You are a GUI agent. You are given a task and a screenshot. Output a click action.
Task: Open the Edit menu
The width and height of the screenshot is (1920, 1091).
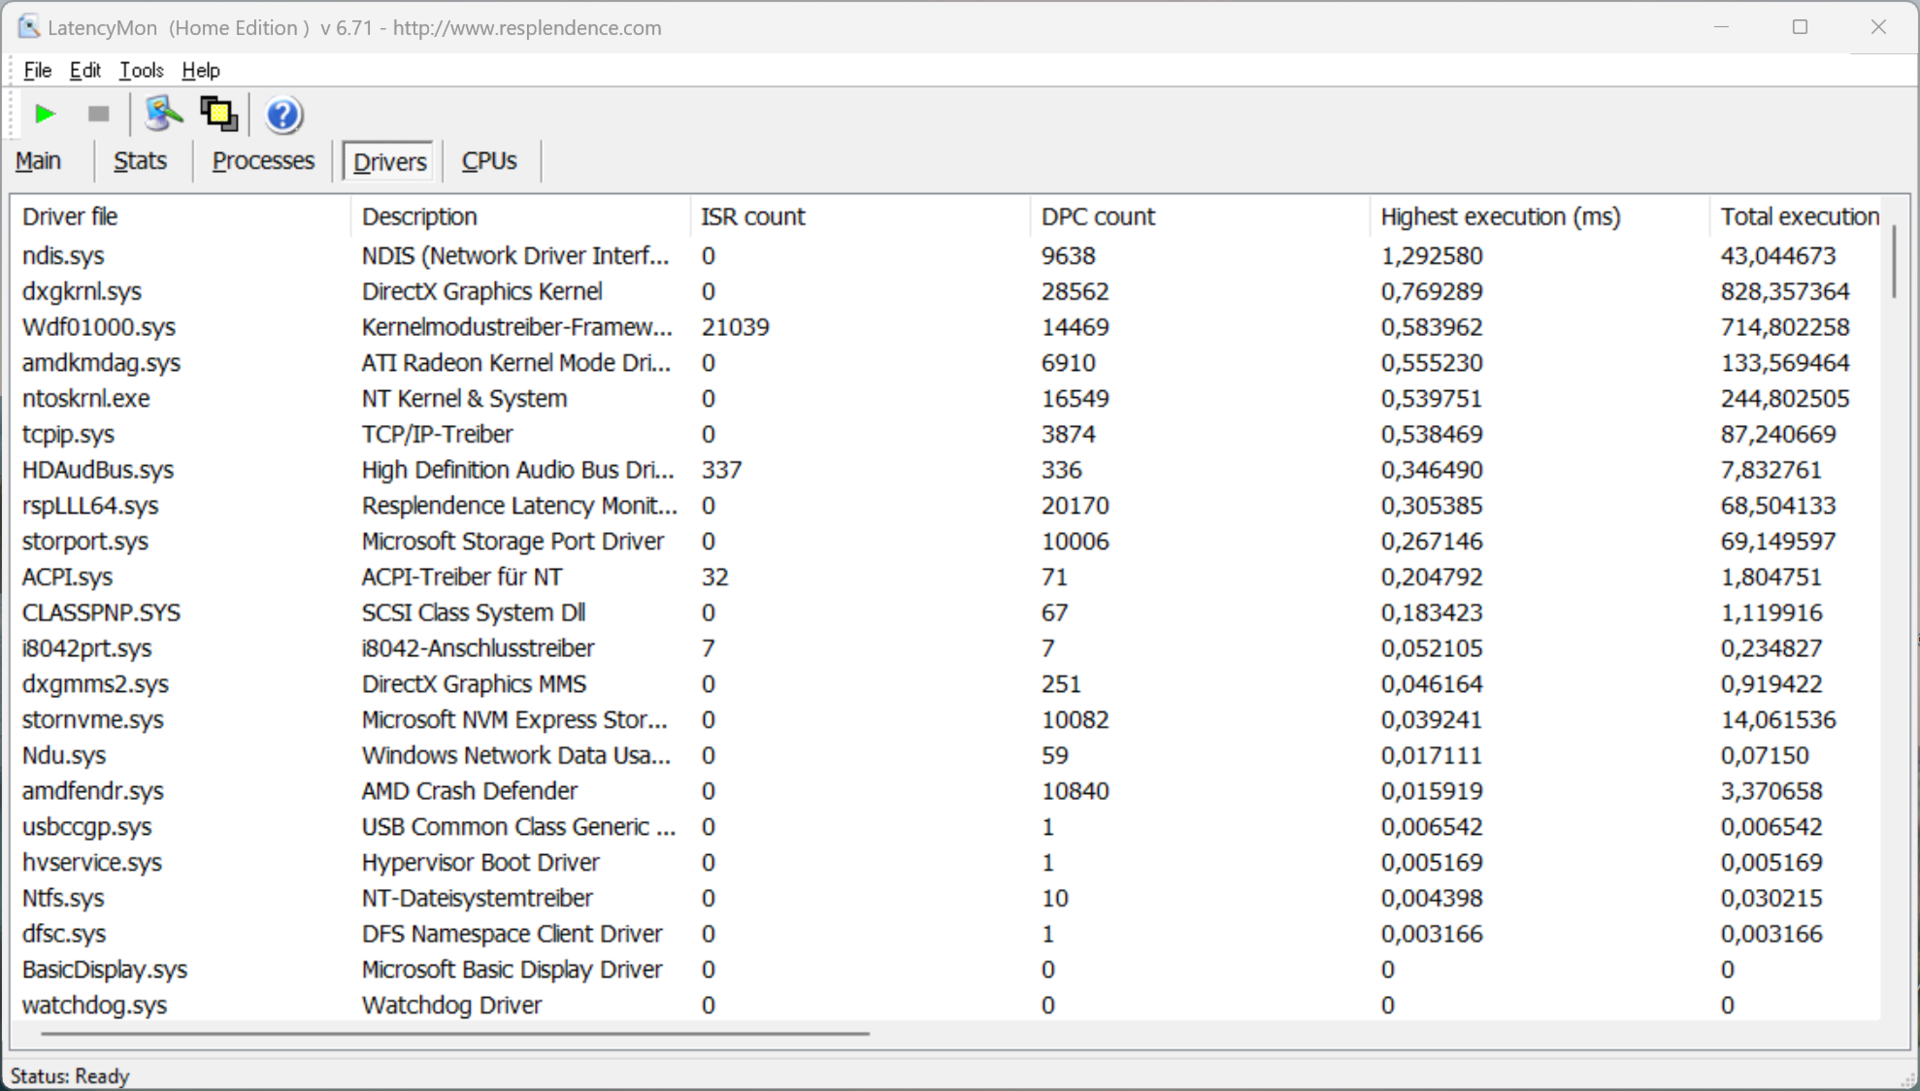(85, 70)
